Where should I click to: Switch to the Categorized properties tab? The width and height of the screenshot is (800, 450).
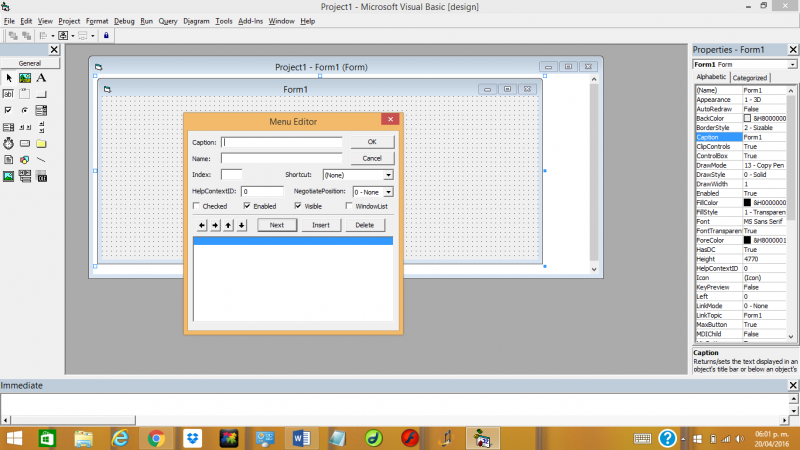click(749, 78)
